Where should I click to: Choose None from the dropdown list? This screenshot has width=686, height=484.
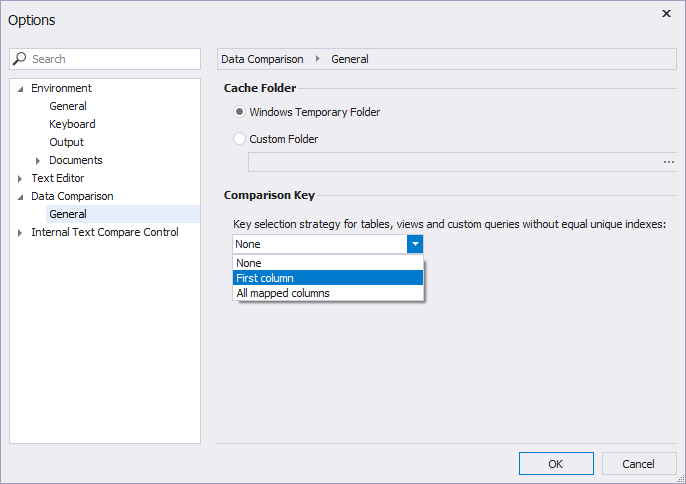(328, 263)
